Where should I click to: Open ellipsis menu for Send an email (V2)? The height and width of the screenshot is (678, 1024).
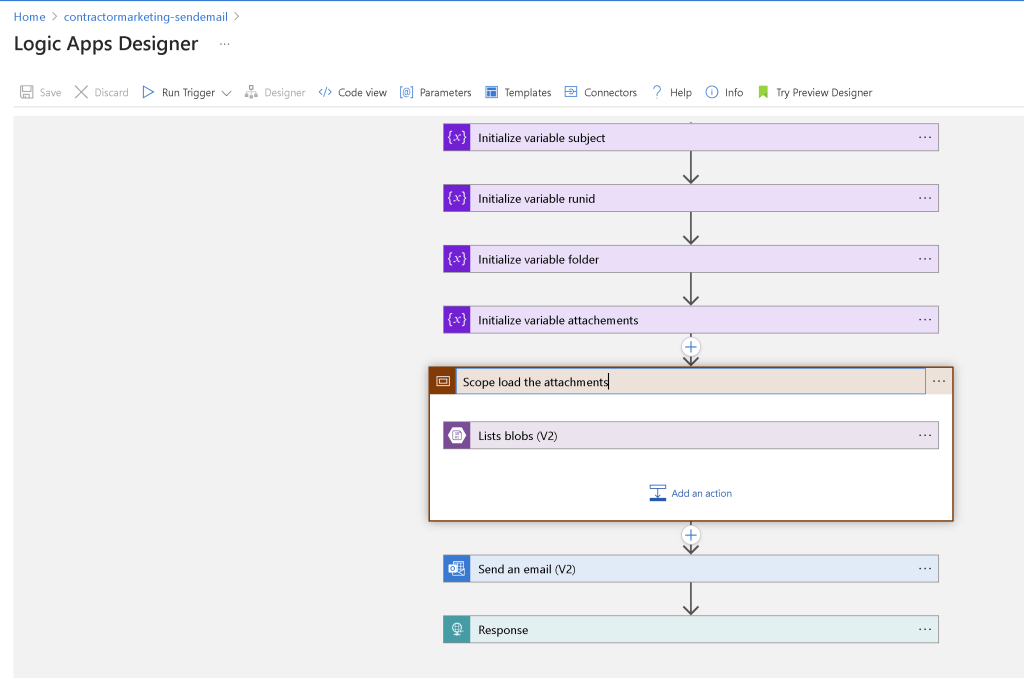pos(925,568)
